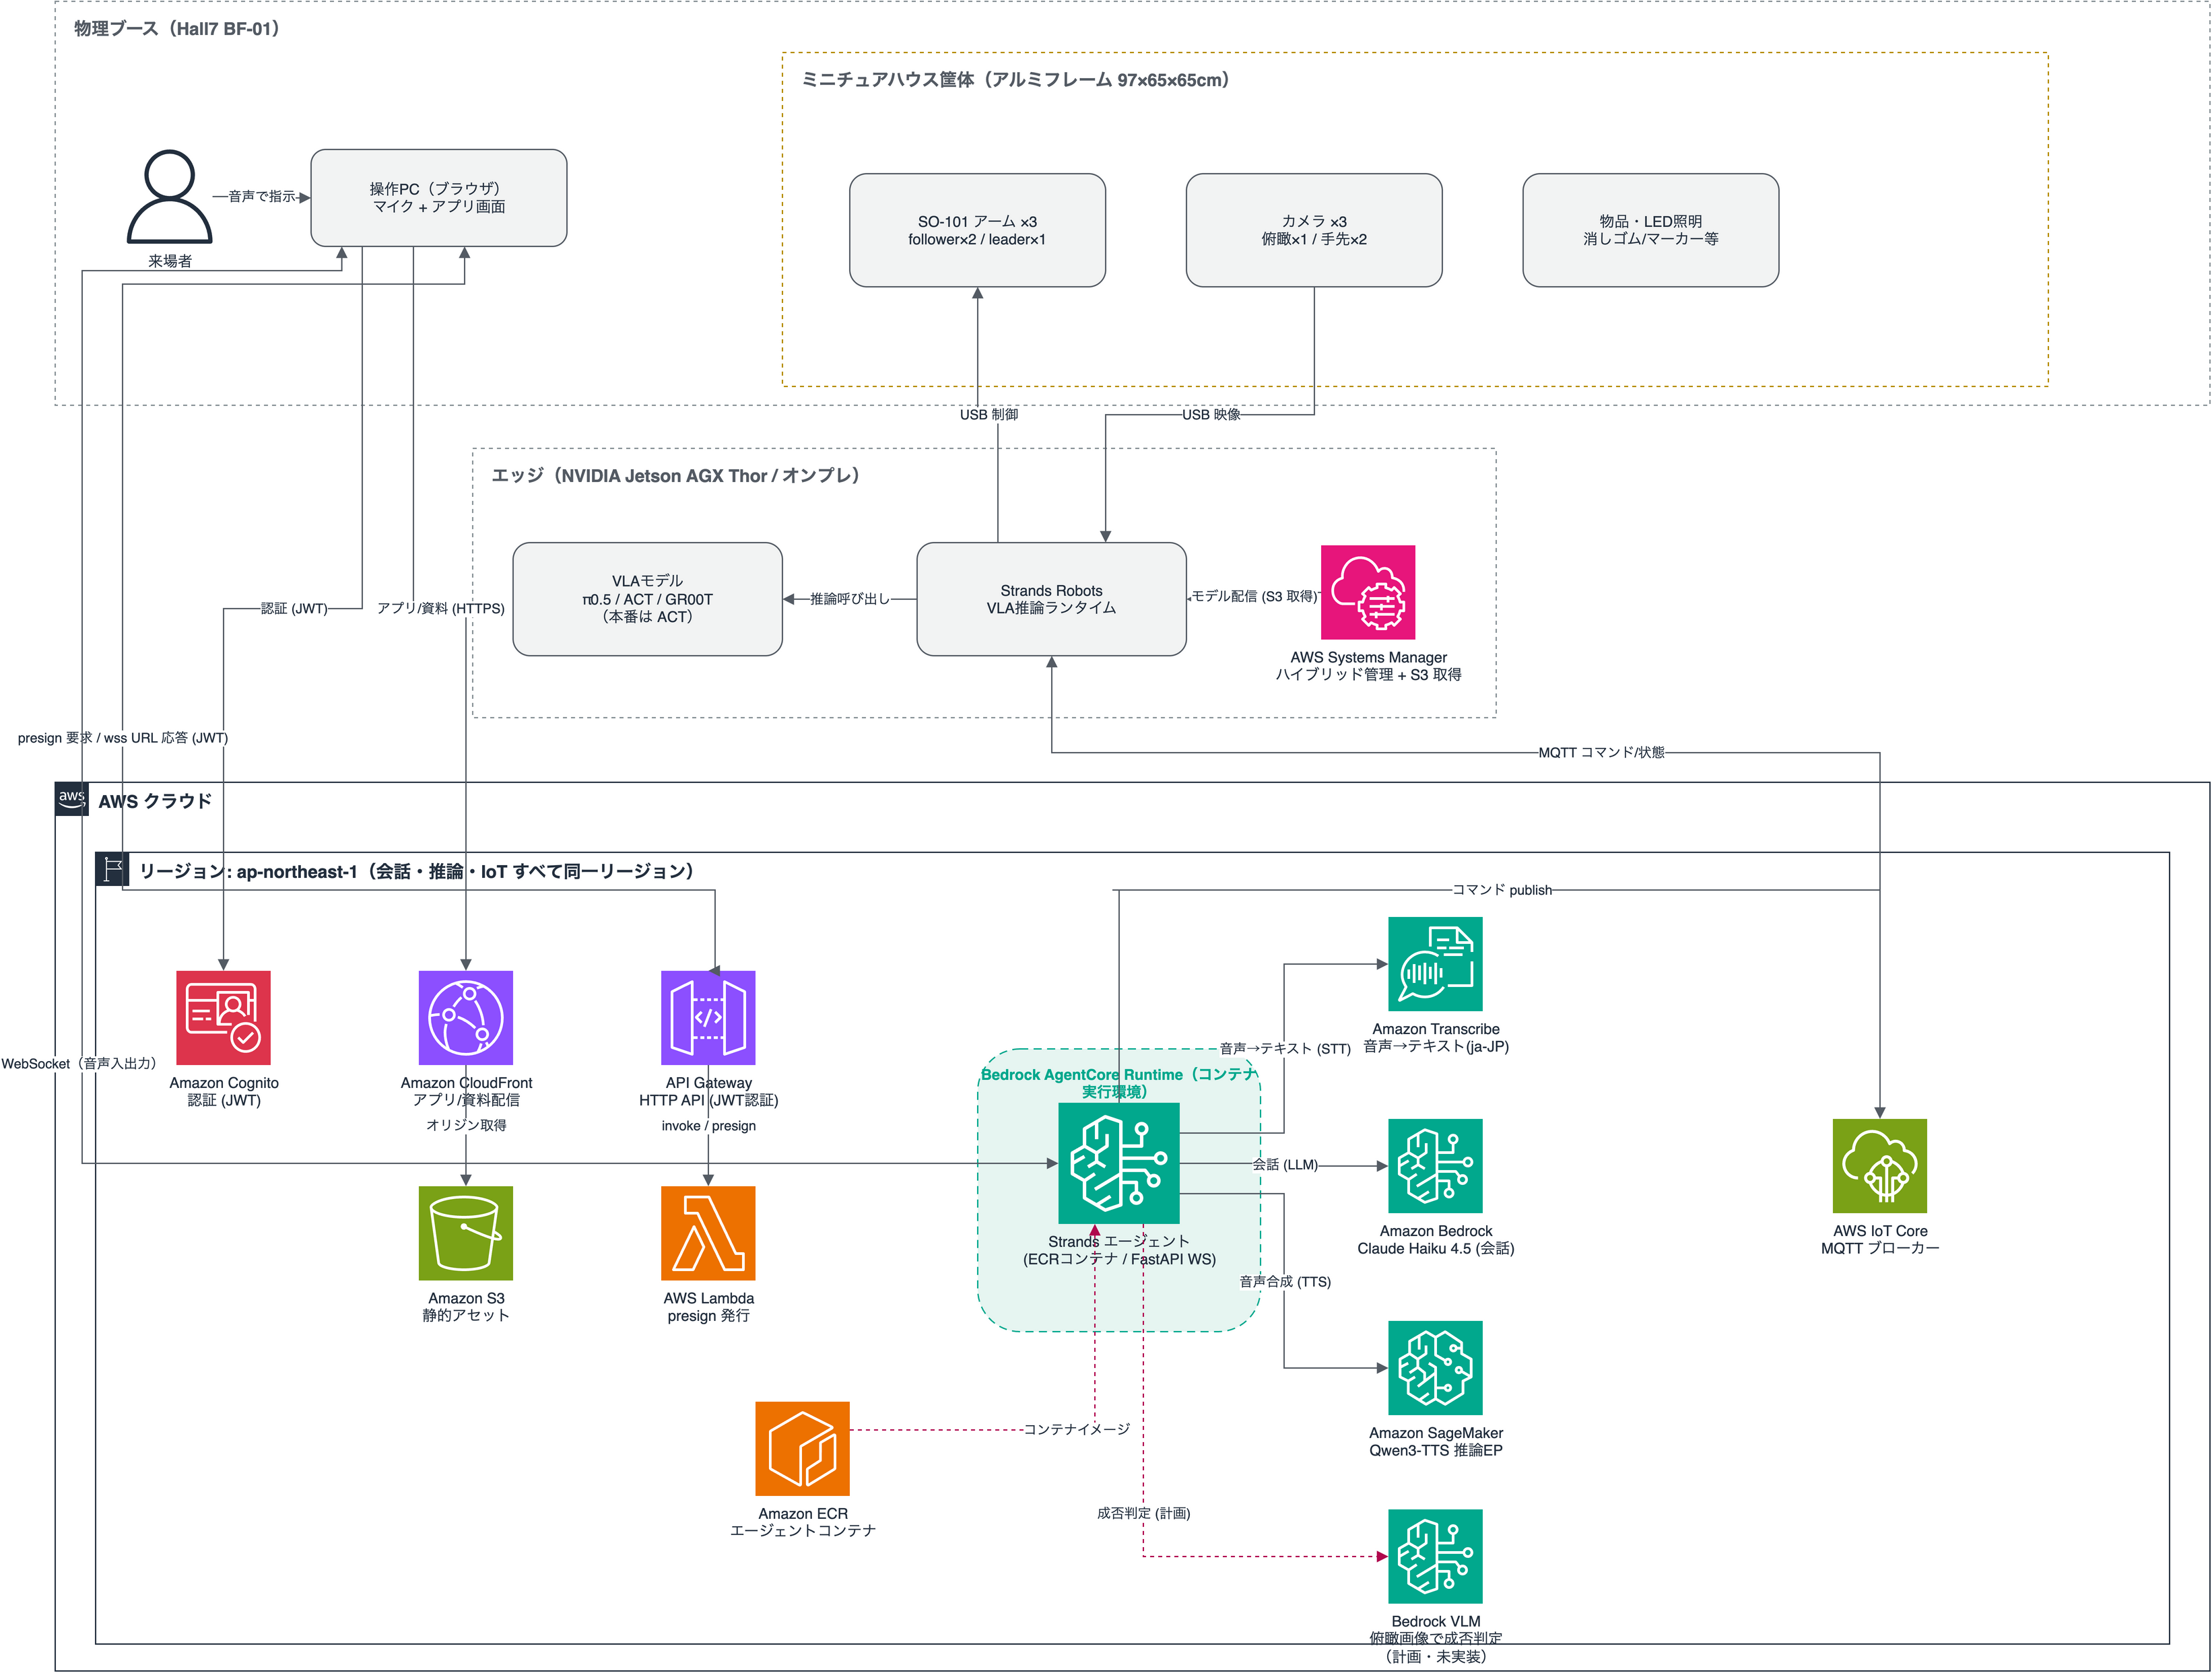The height and width of the screenshot is (1673, 2212).
Task: Select the presign 要求 / wss URL 応答 label
Action: 123,738
